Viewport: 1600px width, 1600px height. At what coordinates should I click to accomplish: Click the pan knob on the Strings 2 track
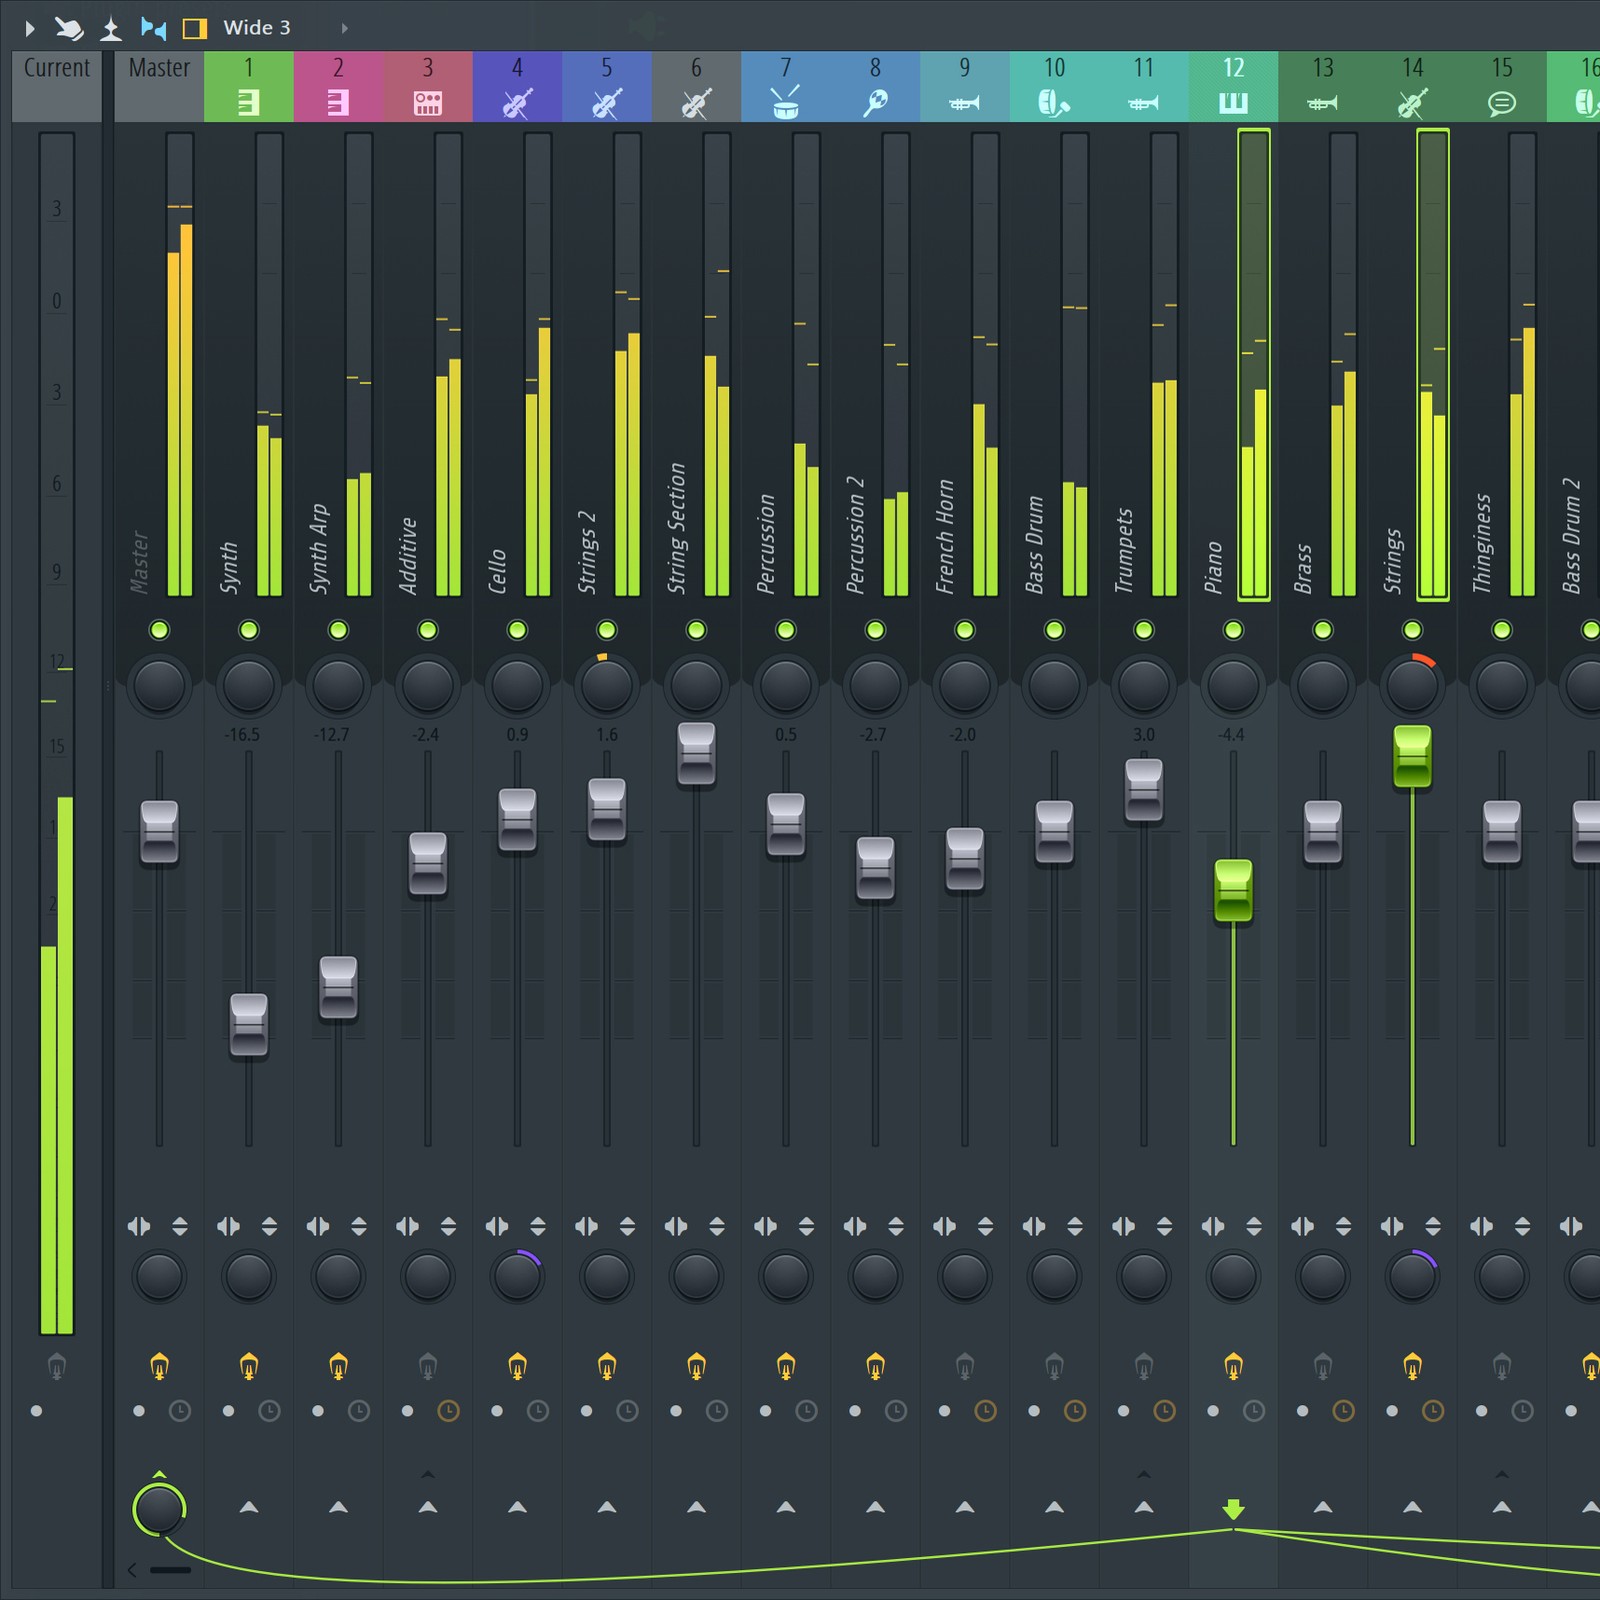[605, 685]
